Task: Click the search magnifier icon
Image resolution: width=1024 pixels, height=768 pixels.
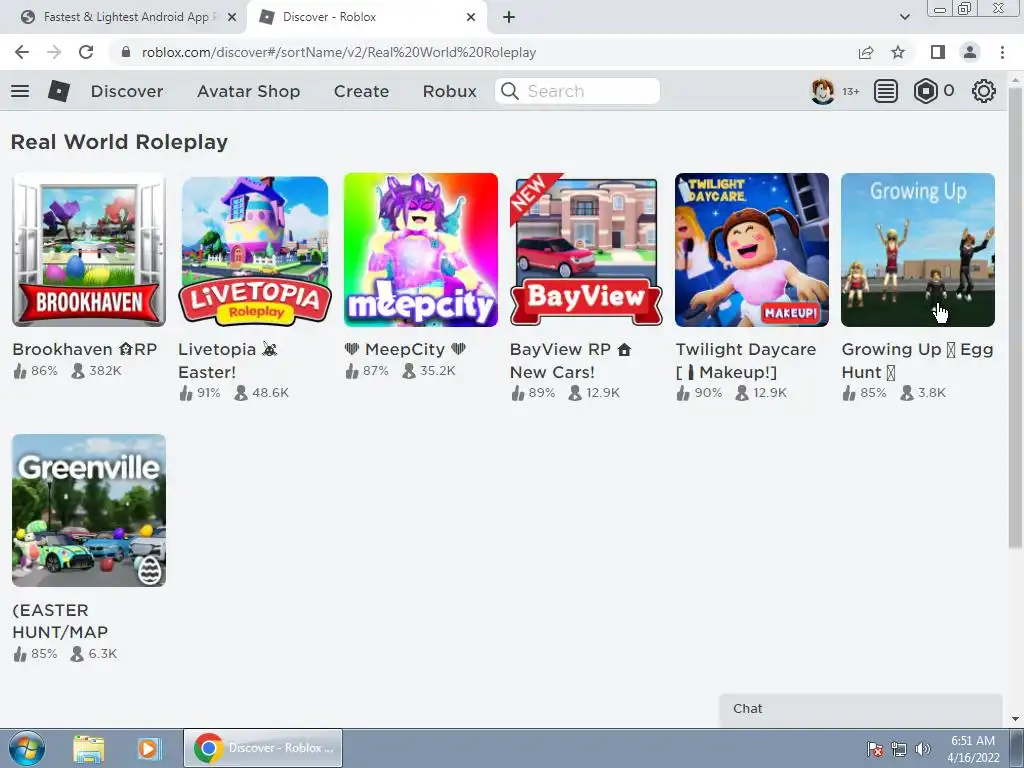Action: click(509, 91)
